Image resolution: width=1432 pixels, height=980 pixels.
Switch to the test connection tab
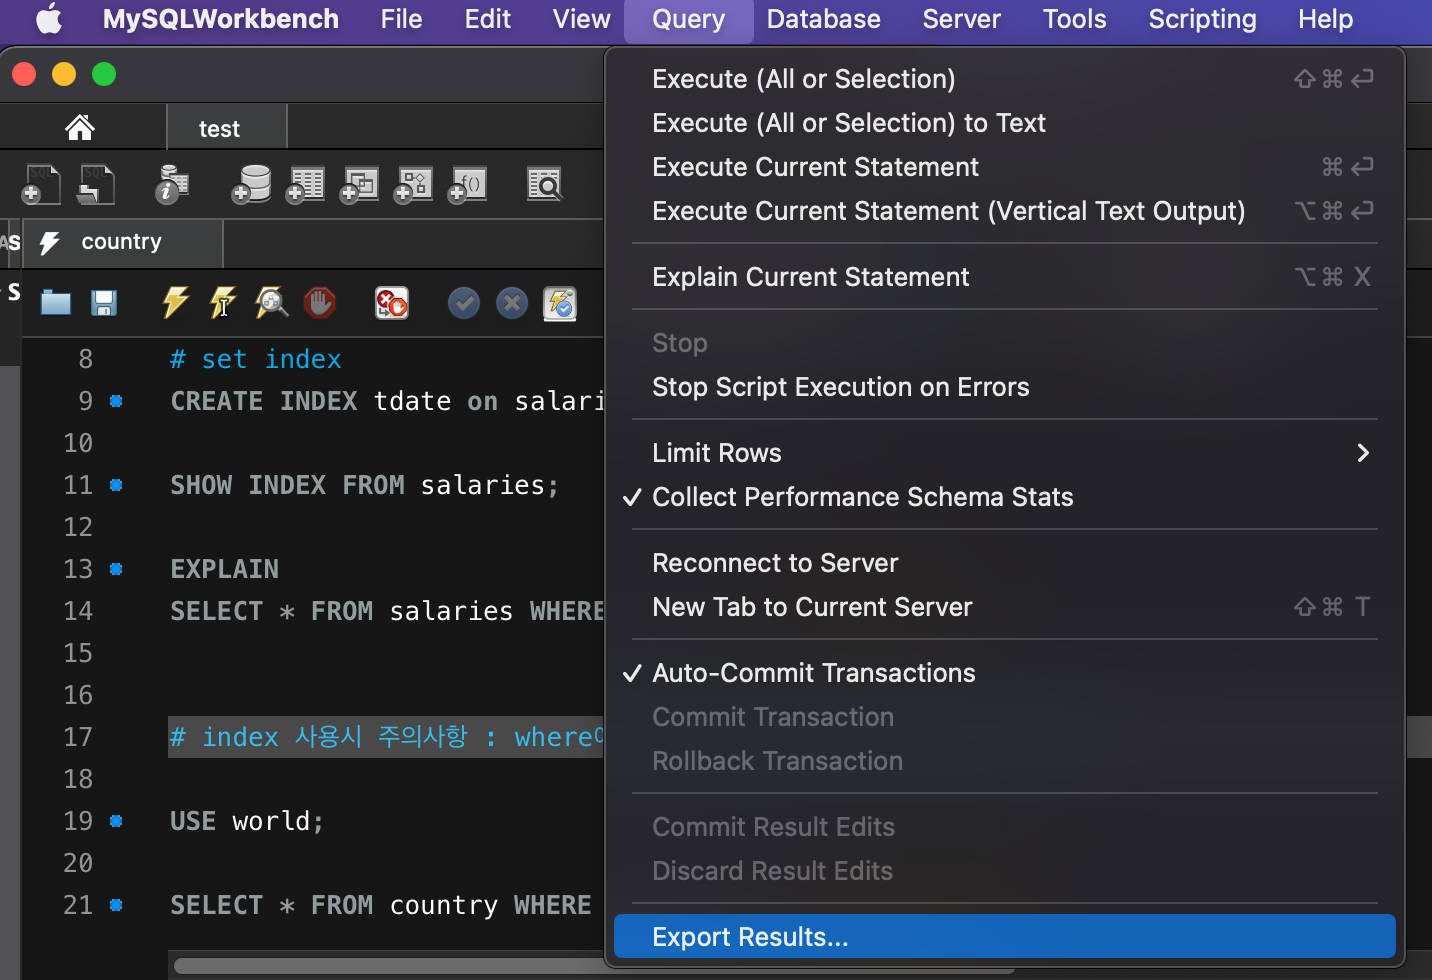(x=227, y=128)
